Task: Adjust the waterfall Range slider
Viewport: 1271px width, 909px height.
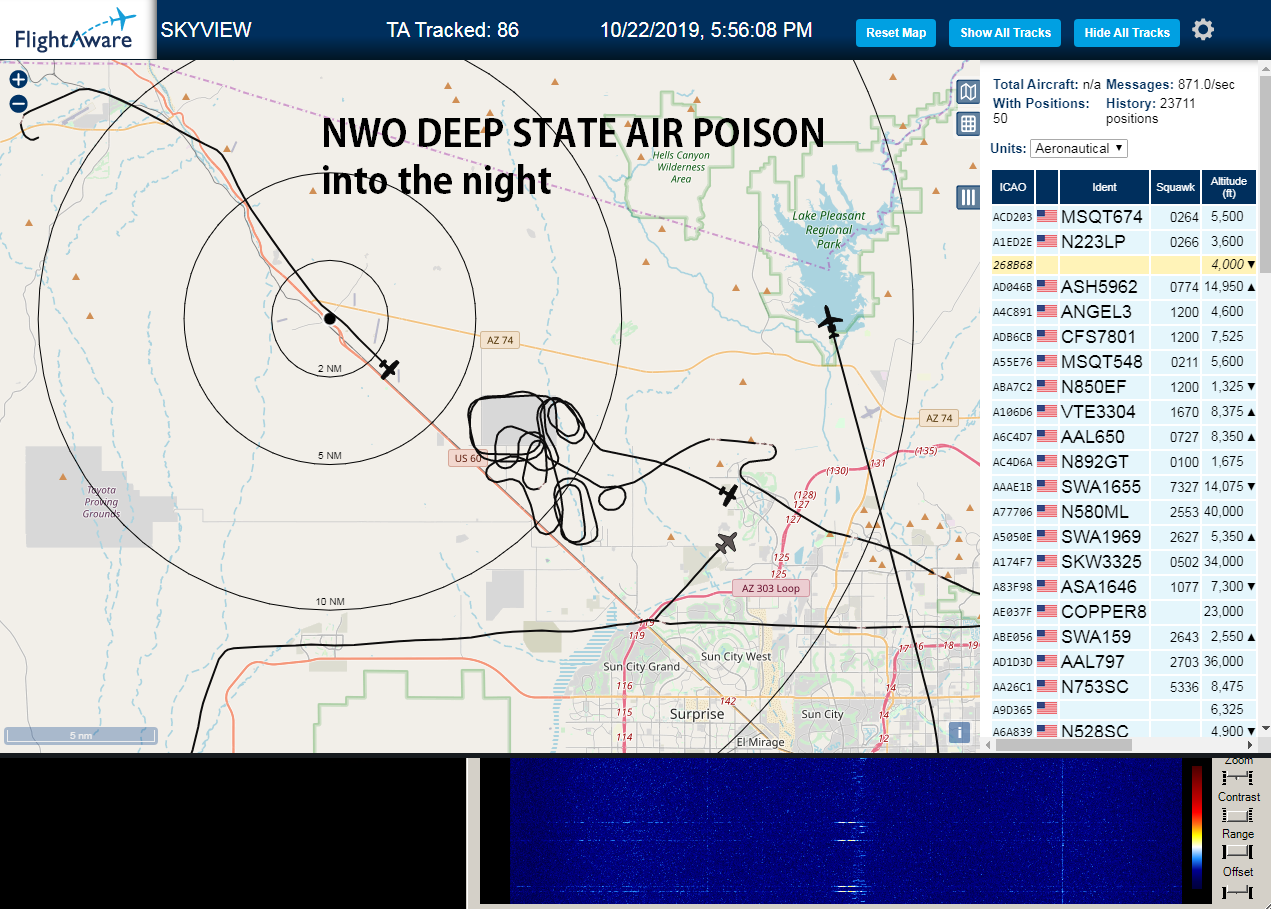Action: pyautogui.click(x=1238, y=851)
